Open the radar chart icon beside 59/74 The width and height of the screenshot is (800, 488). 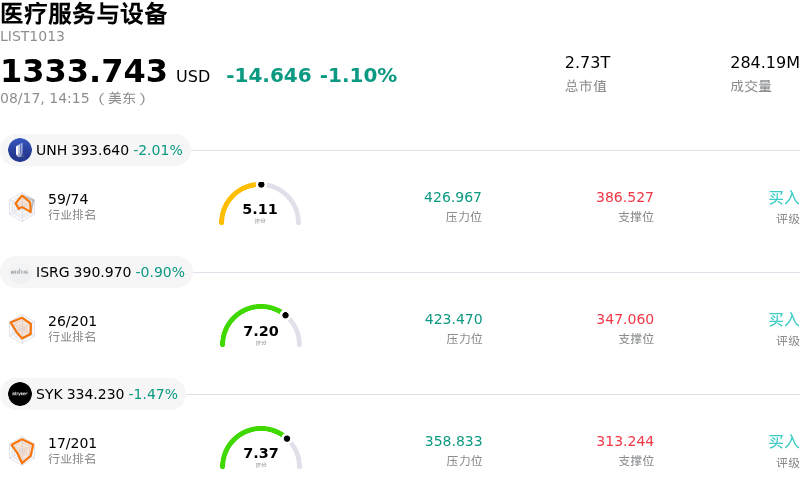(22, 207)
